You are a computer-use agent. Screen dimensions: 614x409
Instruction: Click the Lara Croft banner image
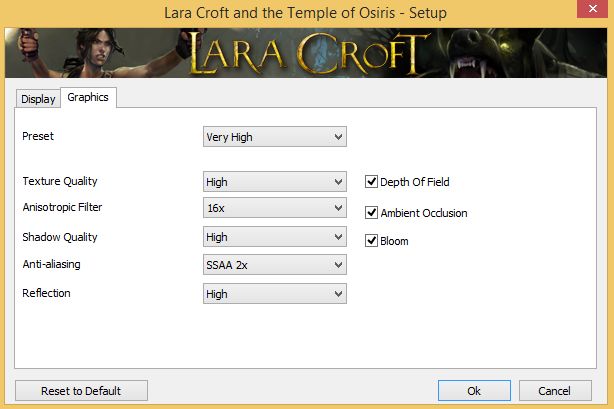pyautogui.click(x=306, y=53)
